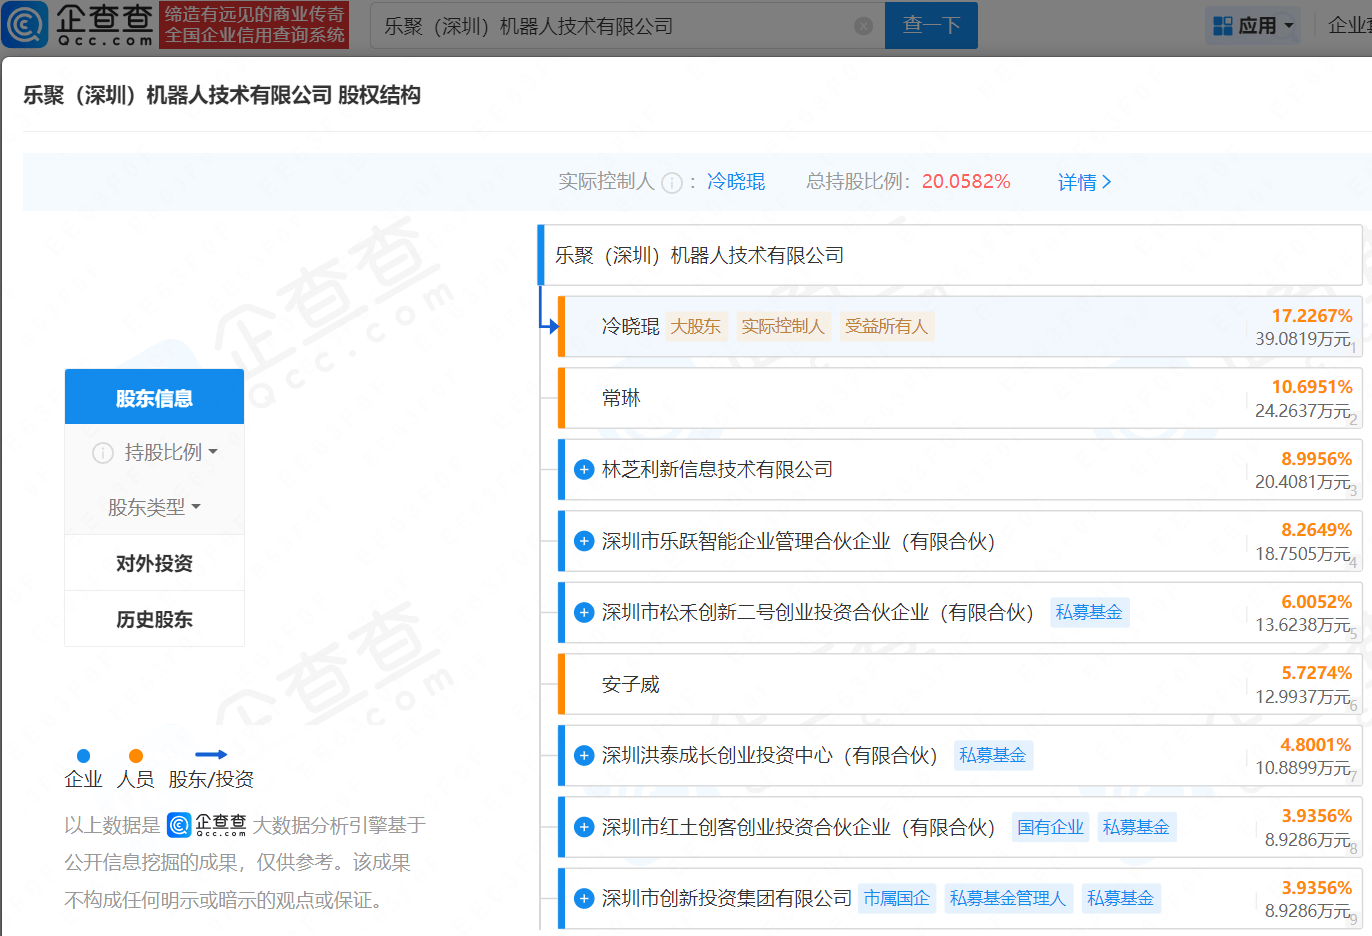Click the 17.2267% shareholding value
The width and height of the screenshot is (1372, 936).
(x=1312, y=316)
